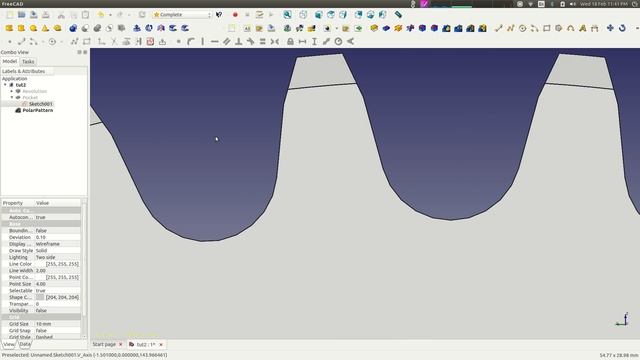Screen dimensions: 640x360
Task: Click the Part Design blue Pocket icon
Action: [x=386, y=28]
